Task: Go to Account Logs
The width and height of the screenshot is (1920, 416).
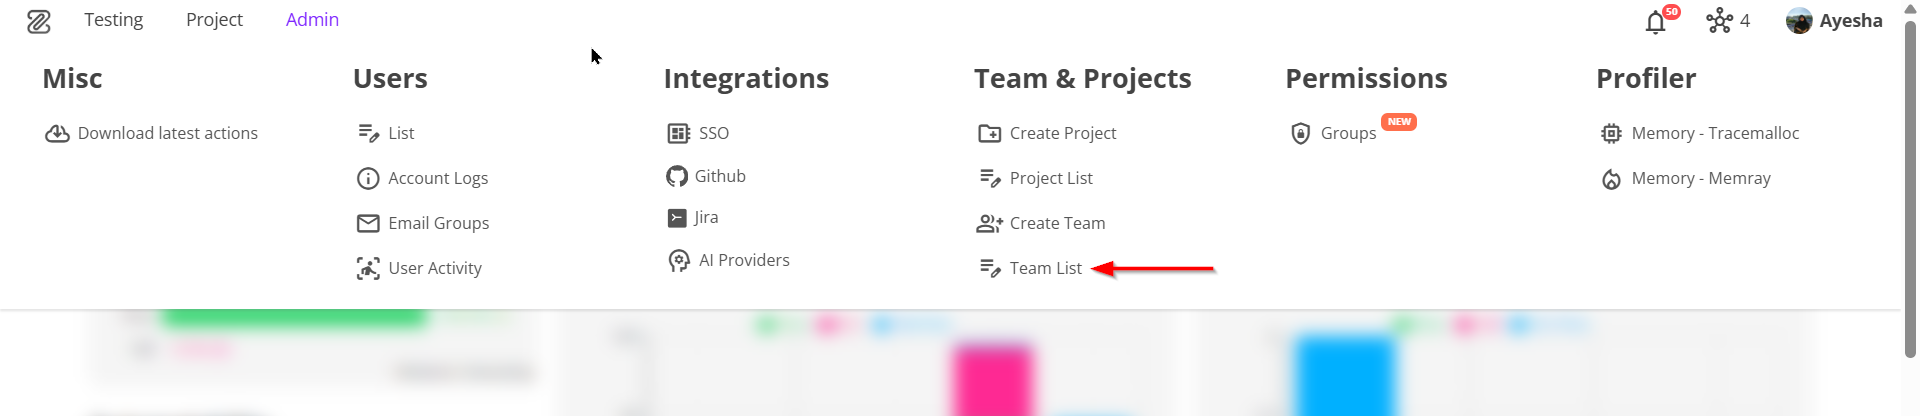Action: coord(438,178)
